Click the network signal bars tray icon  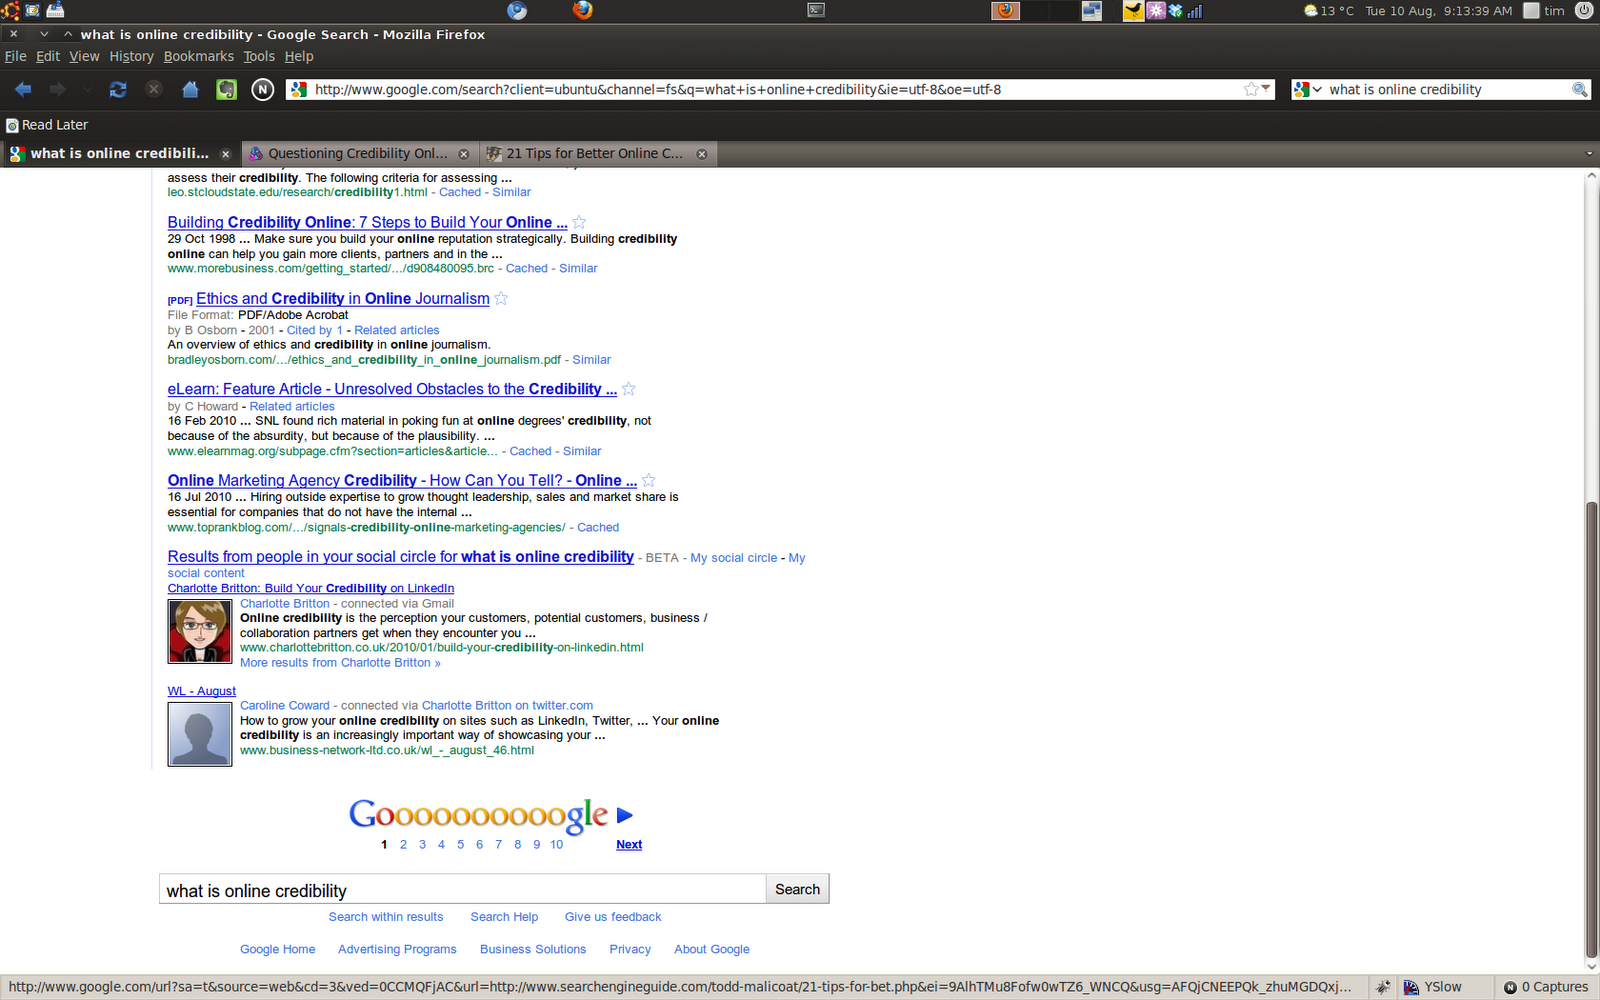[1195, 10]
